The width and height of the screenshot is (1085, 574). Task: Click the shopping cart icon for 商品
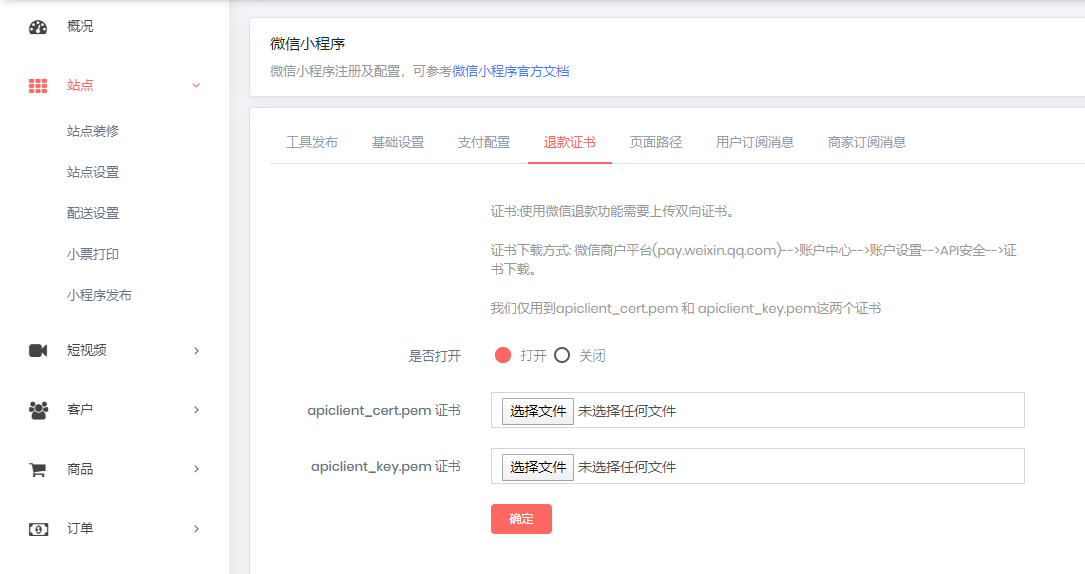coord(38,469)
